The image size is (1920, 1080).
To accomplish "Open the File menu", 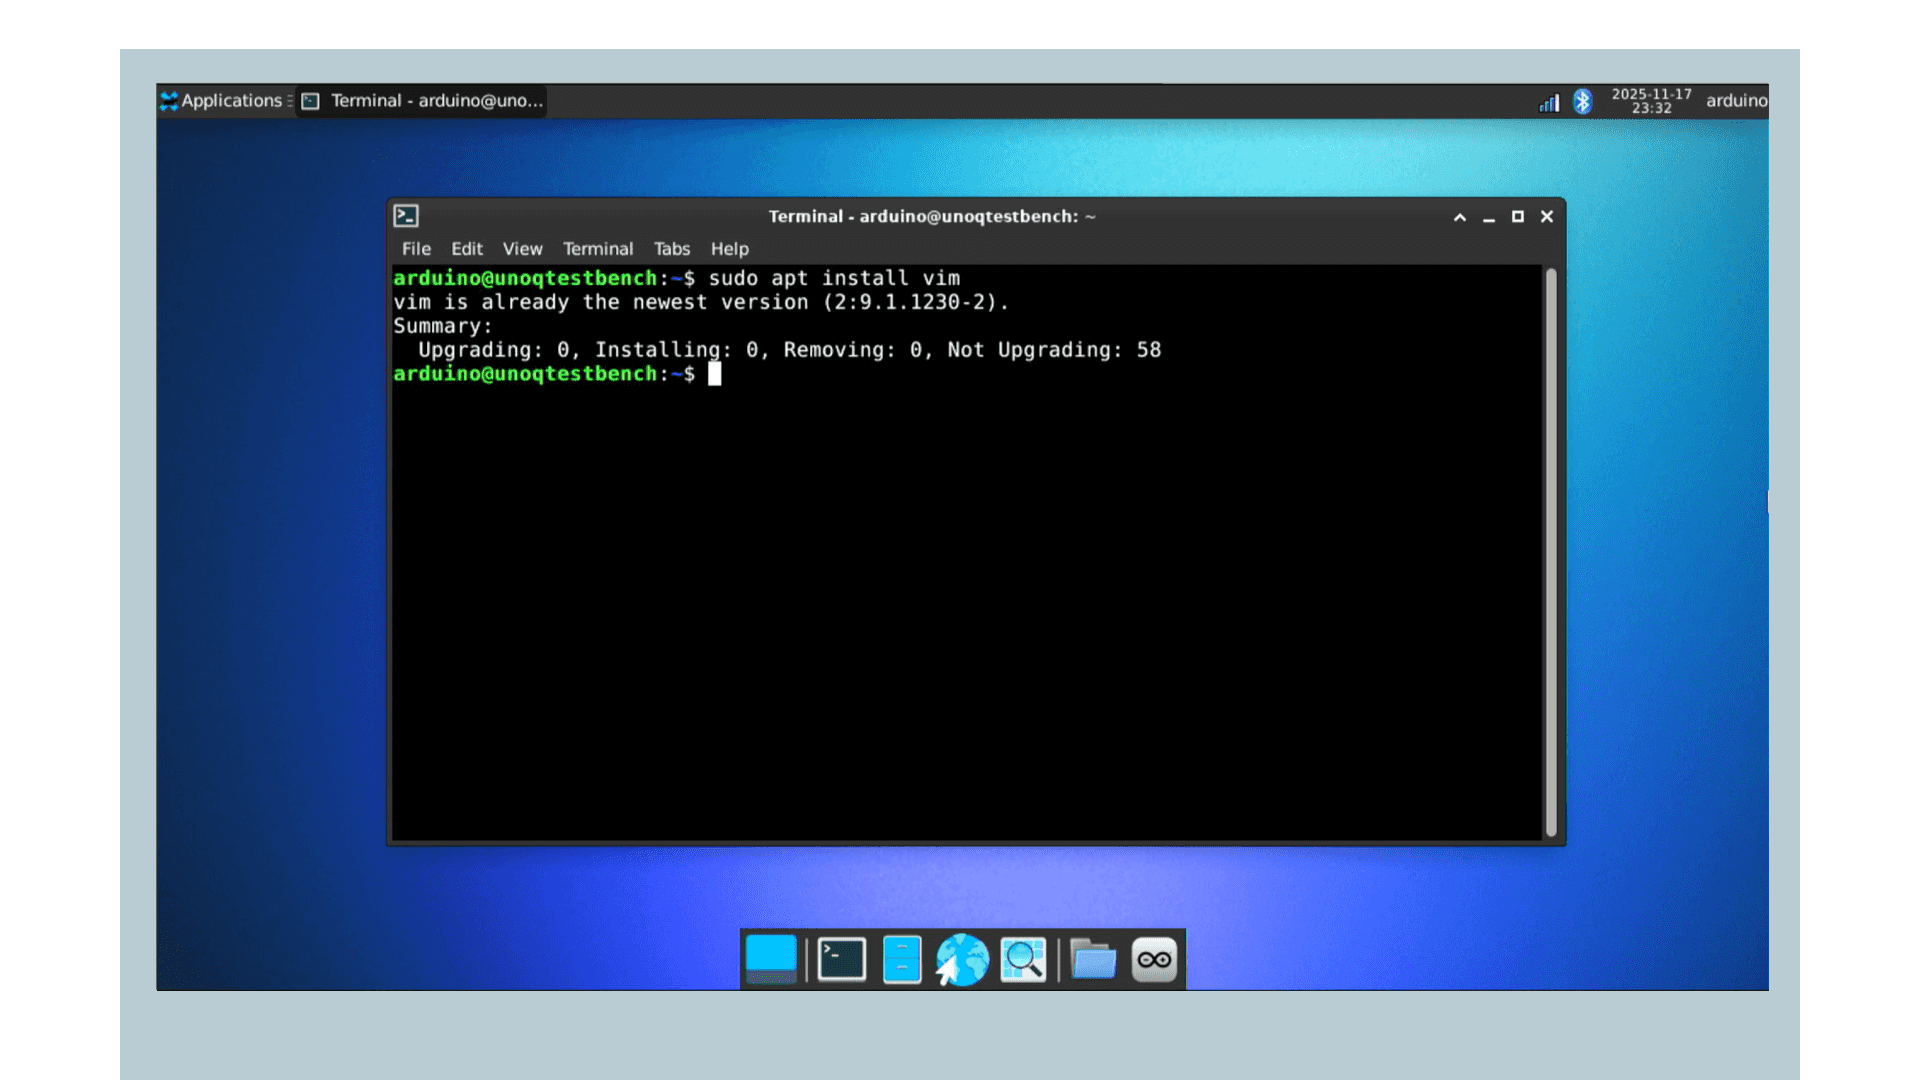I will point(415,249).
